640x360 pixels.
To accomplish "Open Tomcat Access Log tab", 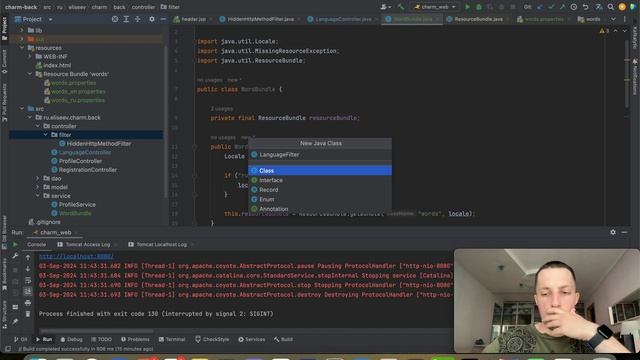I will (x=87, y=244).
